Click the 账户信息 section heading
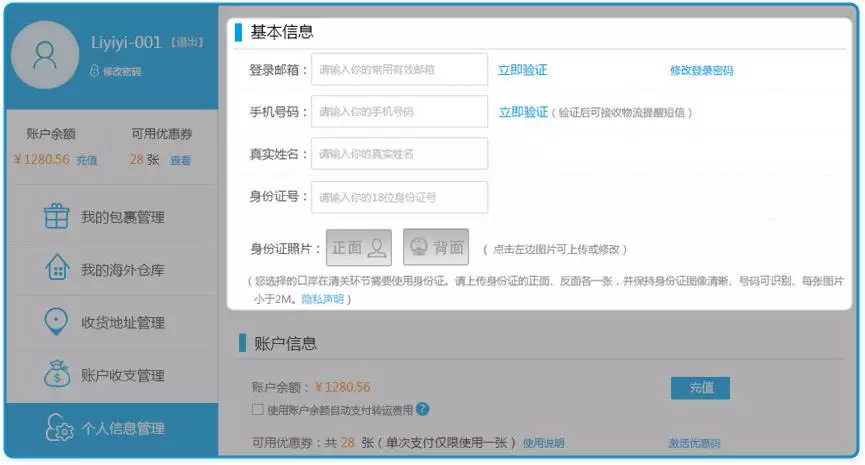Image resolution: width=865 pixels, height=465 pixels. [285, 343]
